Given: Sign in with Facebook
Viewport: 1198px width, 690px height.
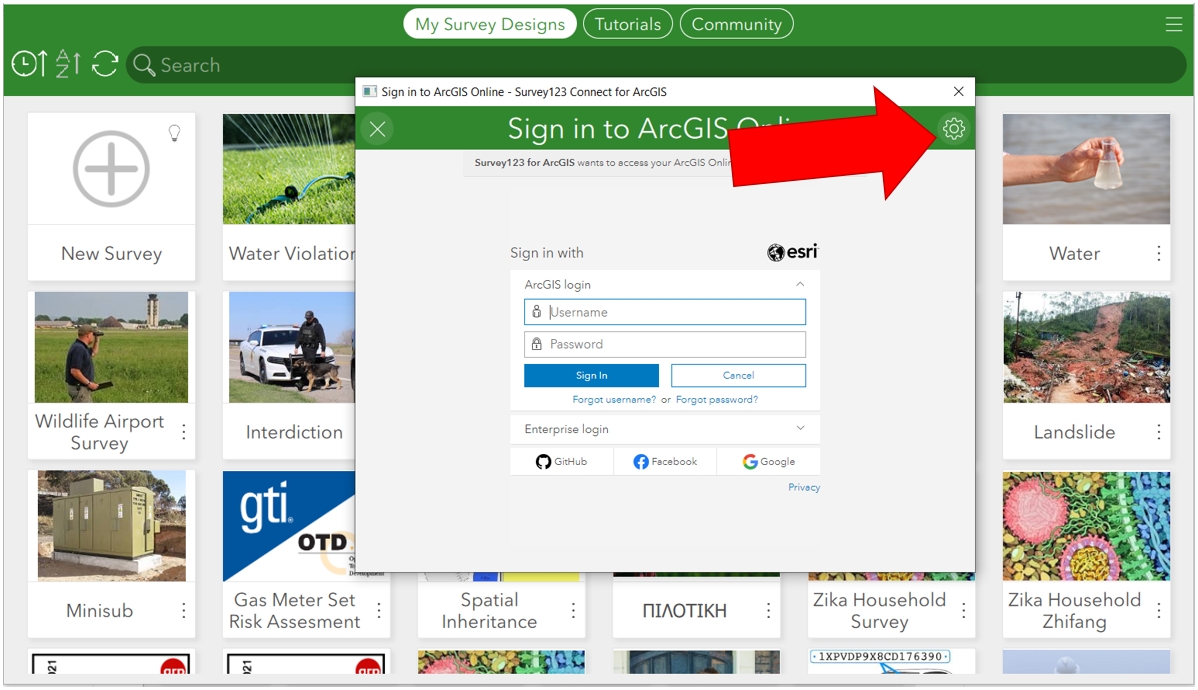Looking at the screenshot, I should point(665,462).
